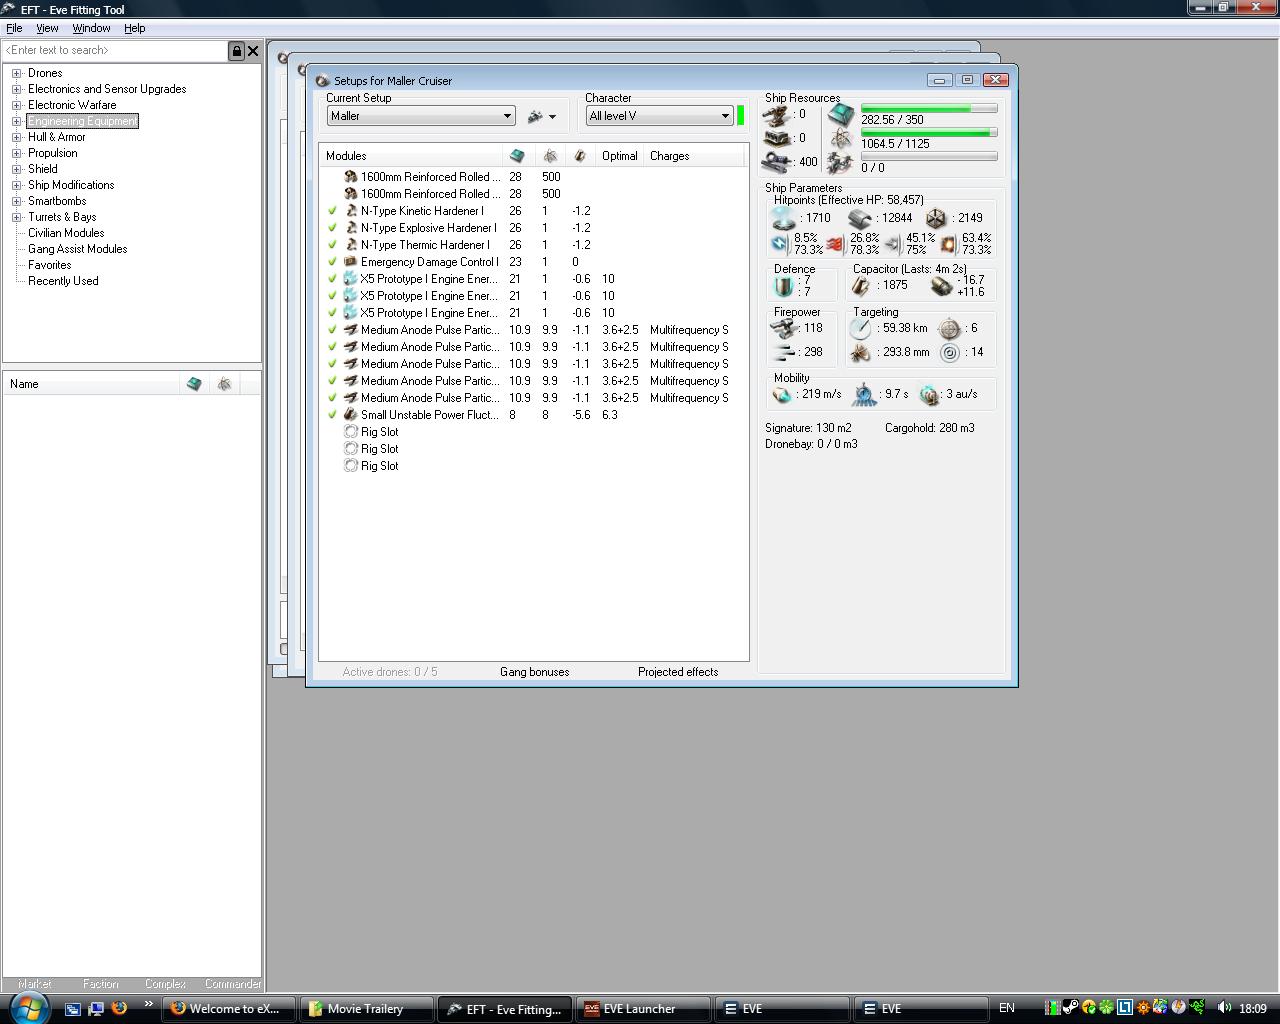Click the Gang bonuses button

[535, 672]
